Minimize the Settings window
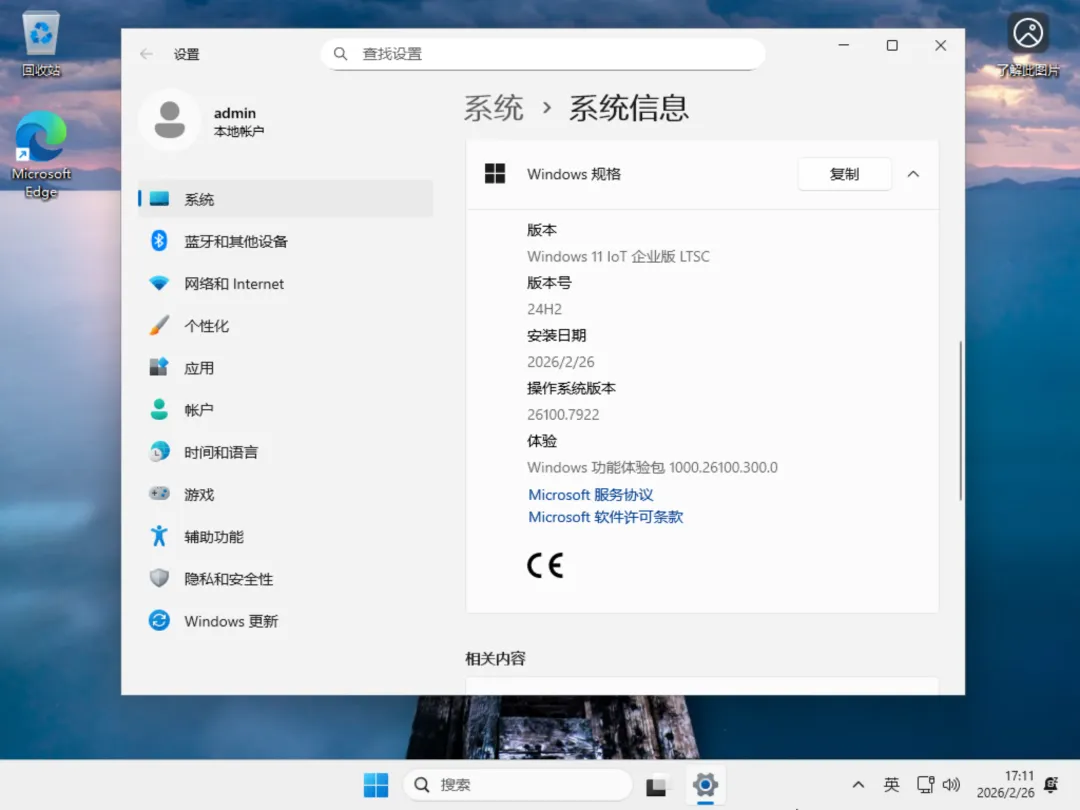The height and width of the screenshot is (810, 1080). coord(844,45)
